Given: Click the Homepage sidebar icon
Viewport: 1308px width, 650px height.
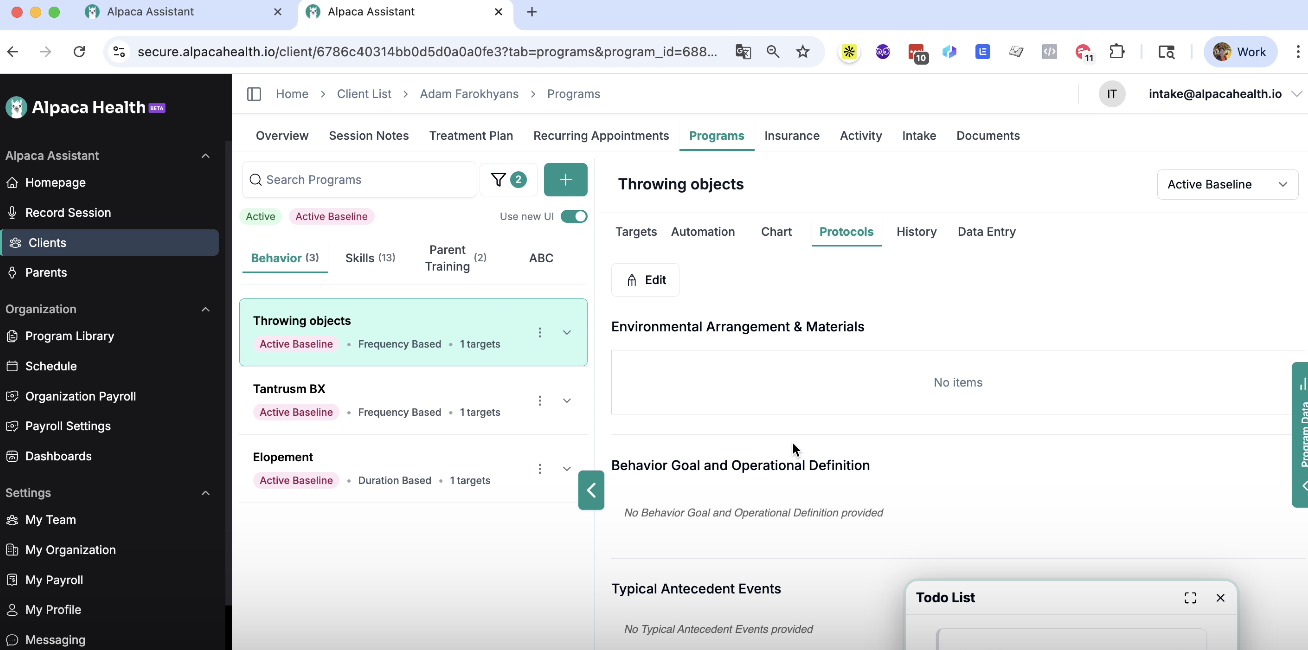Looking at the screenshot, I should tap(12, 183).
